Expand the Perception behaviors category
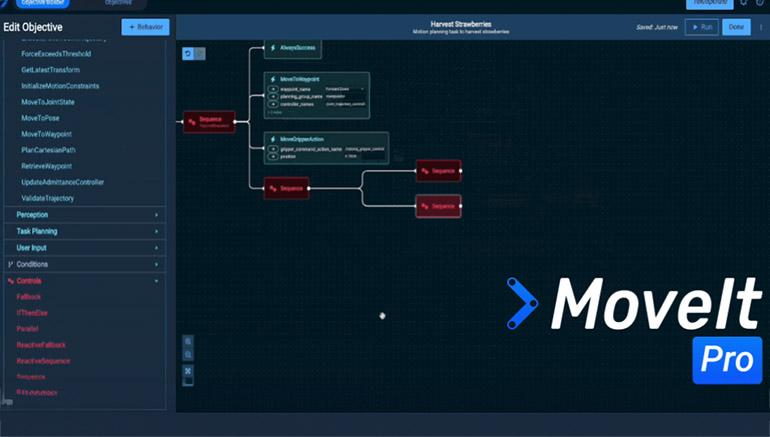770x437 pixels. pyautogui.click(x=85, y=215)
